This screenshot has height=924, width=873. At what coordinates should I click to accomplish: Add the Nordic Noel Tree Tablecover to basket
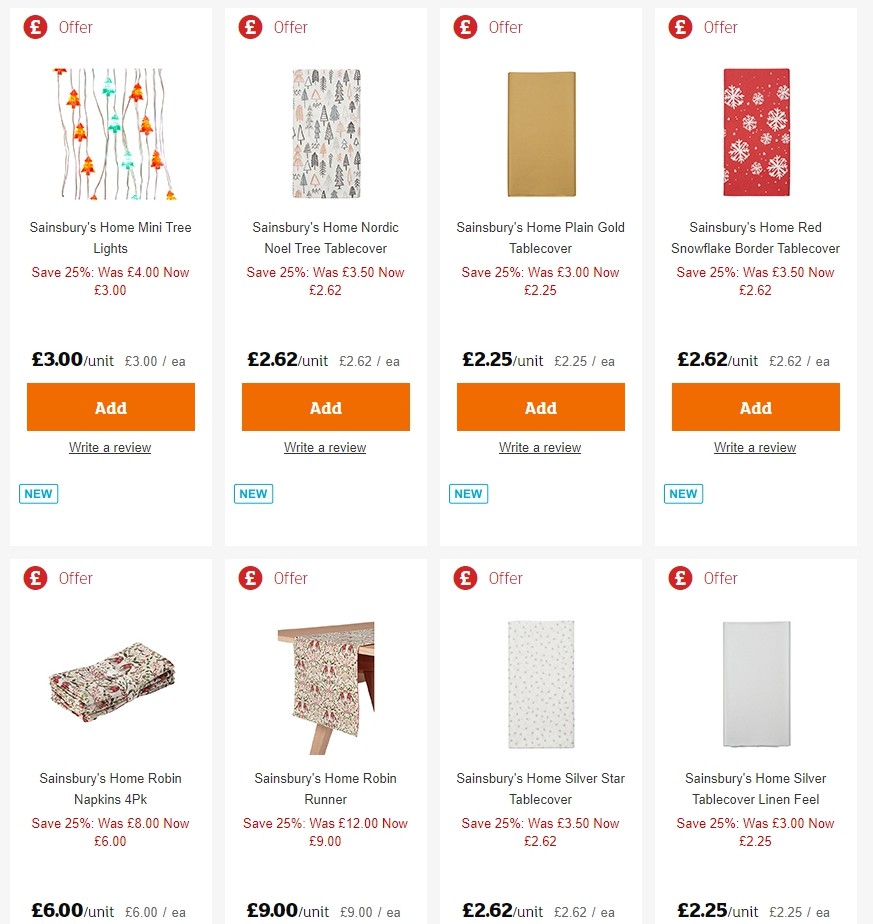tap(325, 407)
